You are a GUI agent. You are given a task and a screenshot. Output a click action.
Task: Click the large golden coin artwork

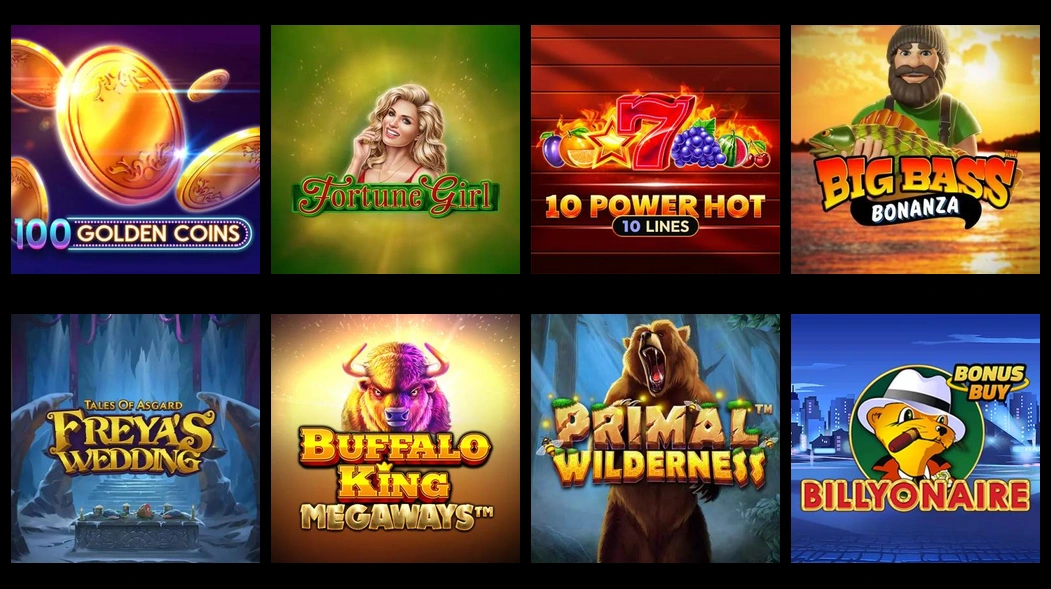point(121,125)
